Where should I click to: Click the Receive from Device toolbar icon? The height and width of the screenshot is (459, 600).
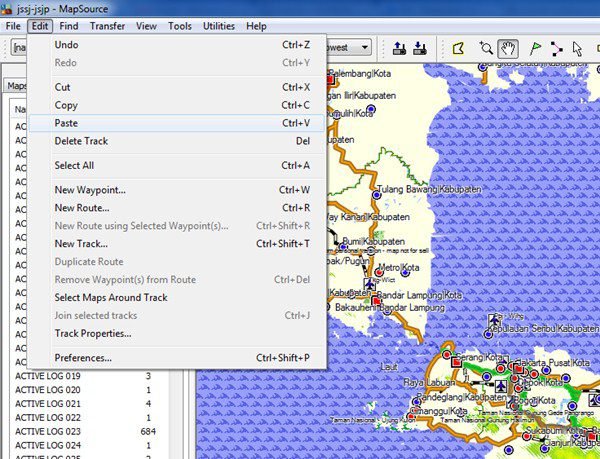point(419,47)
